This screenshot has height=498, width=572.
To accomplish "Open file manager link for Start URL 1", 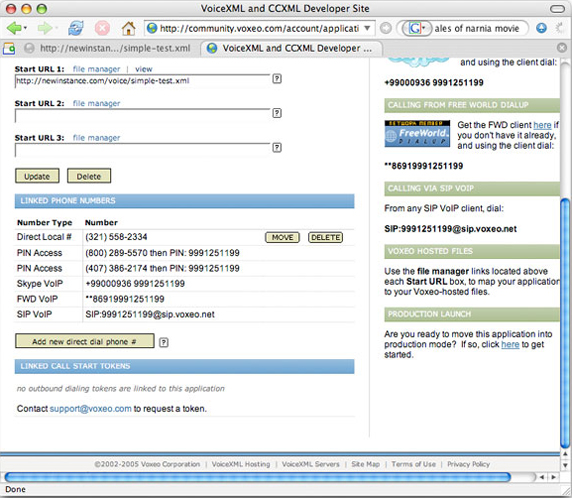I will click(x=96, y=69).
